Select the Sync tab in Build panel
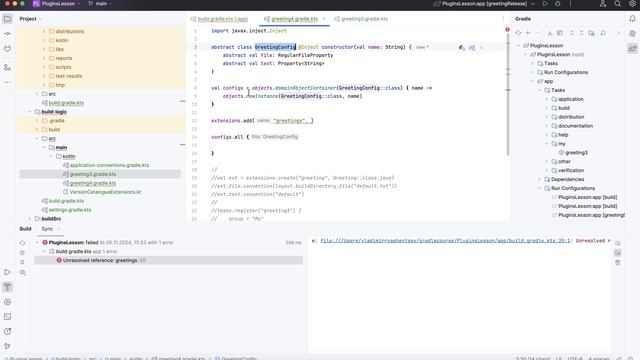 click(x=47, y=229)
